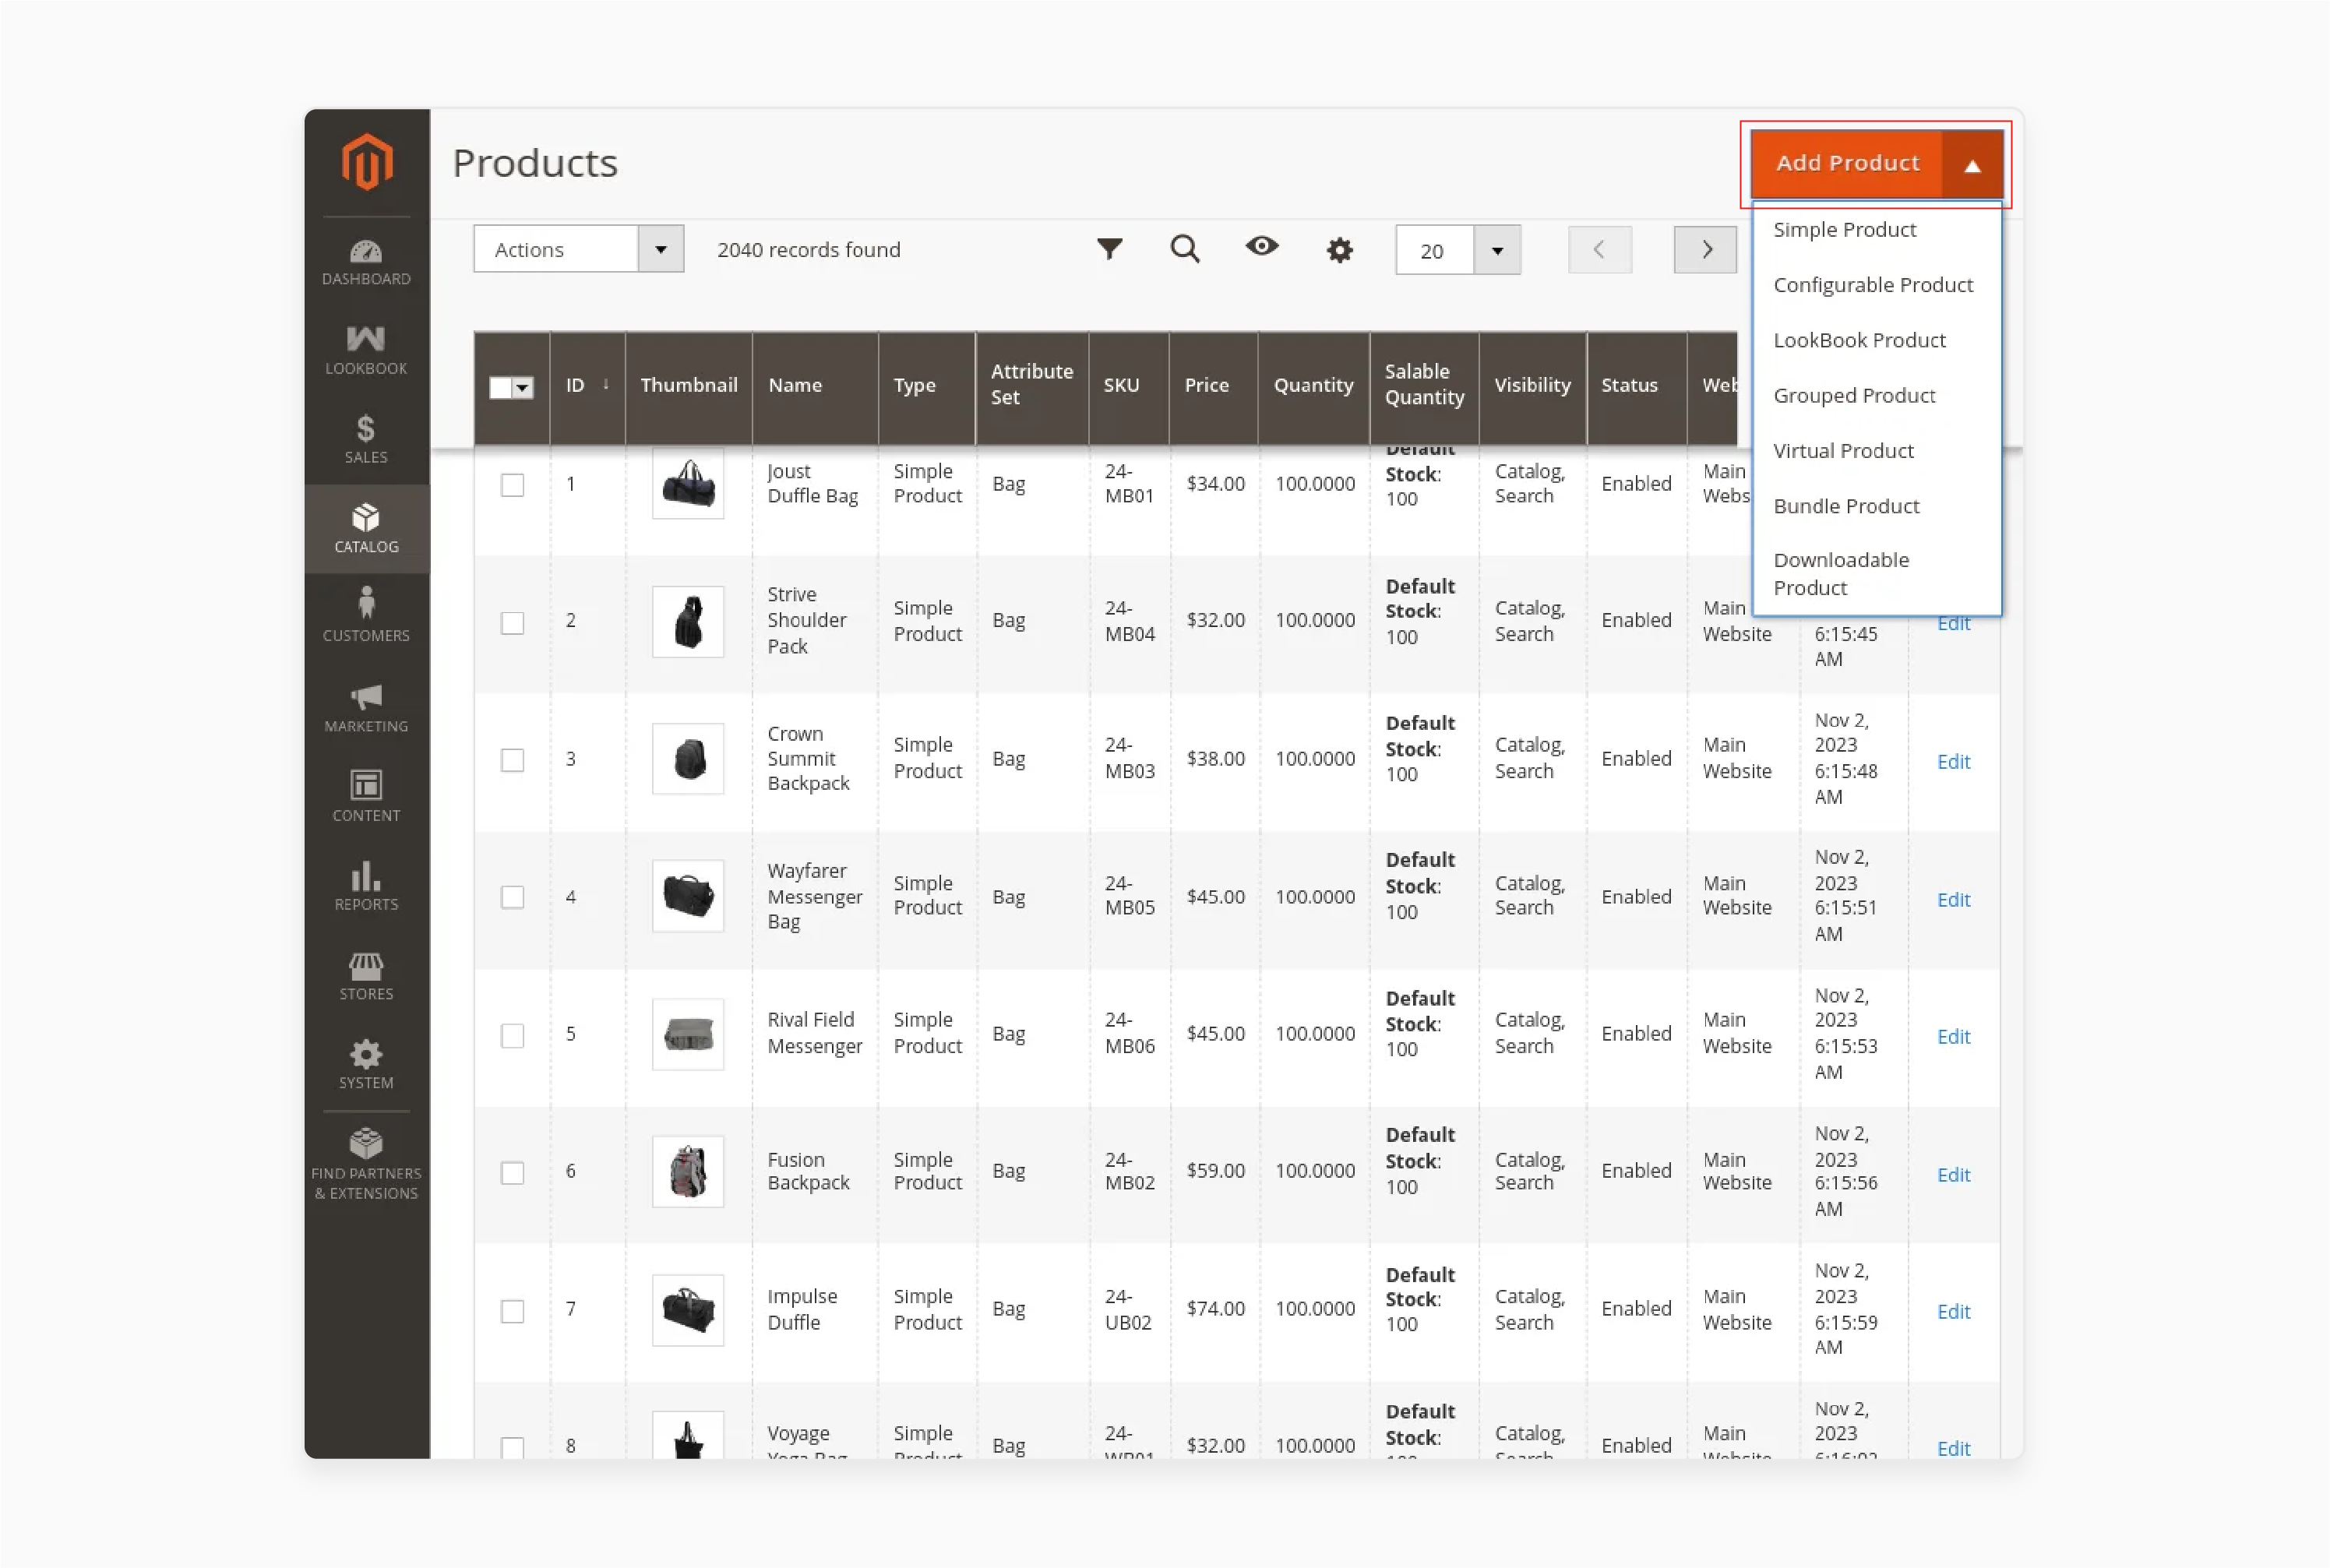Open the Rival Field Messenger thumbnail

click(688, 1034)
